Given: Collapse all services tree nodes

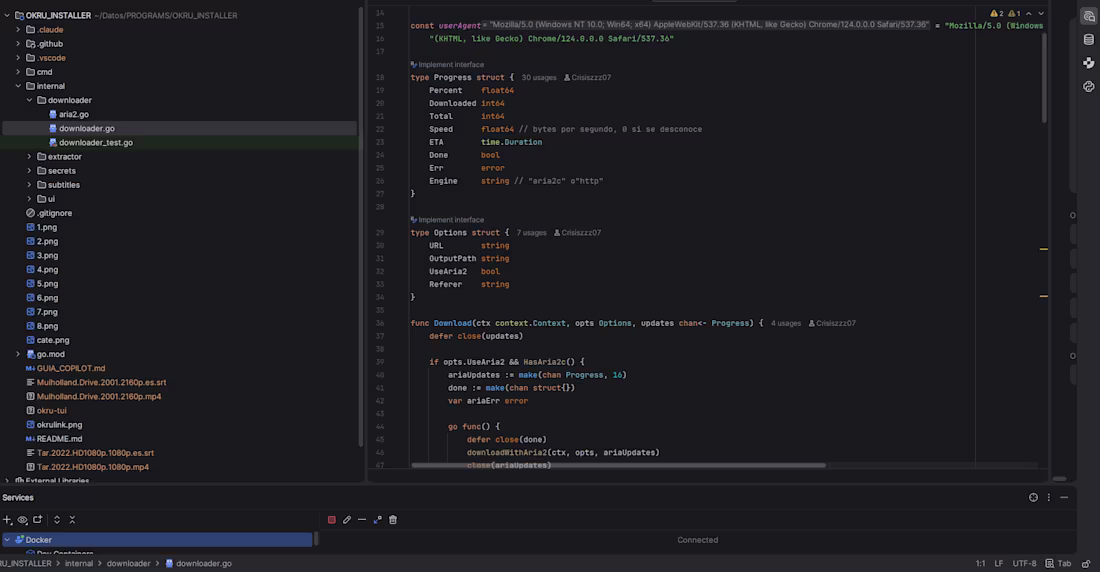Looking at the screenshot, I should pyautogui.click(x=72, y=520).
